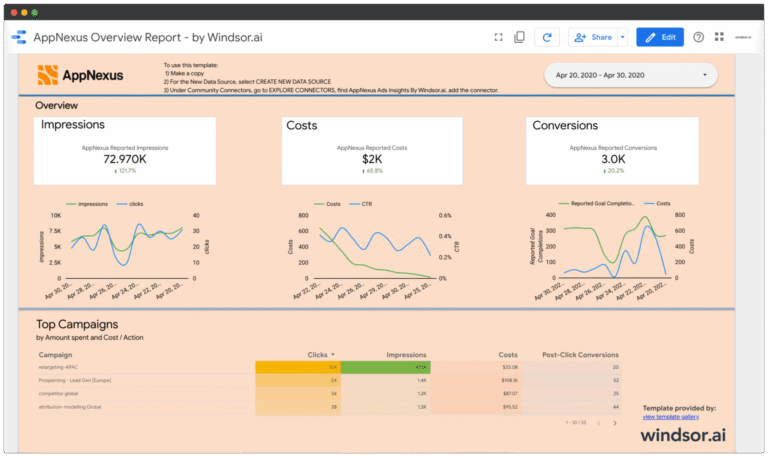
Task: Click the impressions and clicks line chart
Action: pos(123,250)
